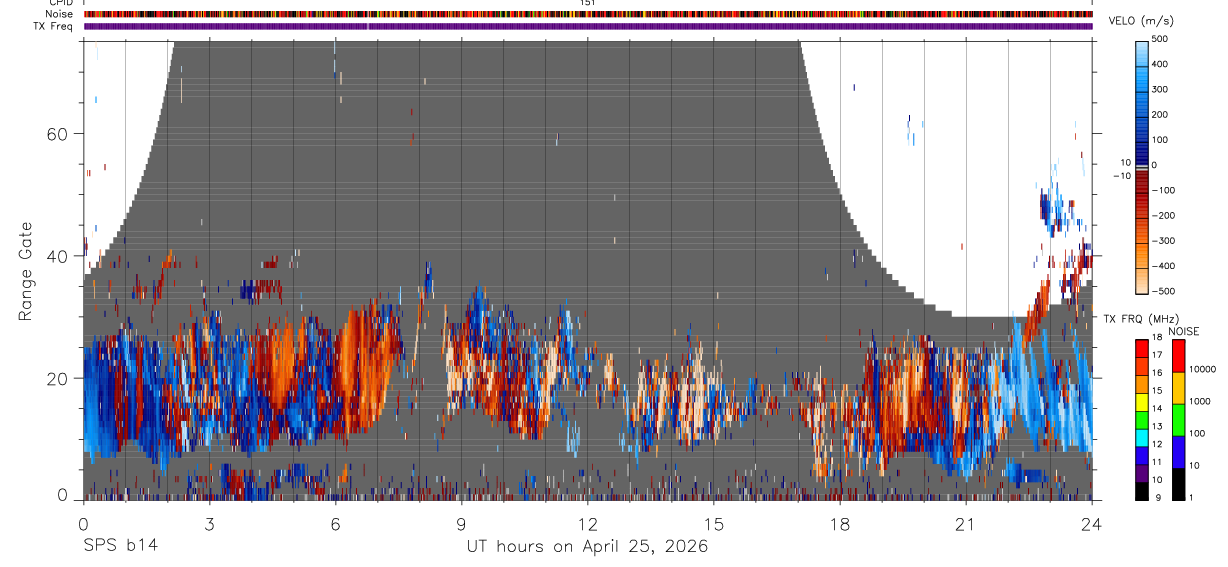Click the '12' UT hour tick label
The image size is (1228, 567).
[x=587, y=523]
